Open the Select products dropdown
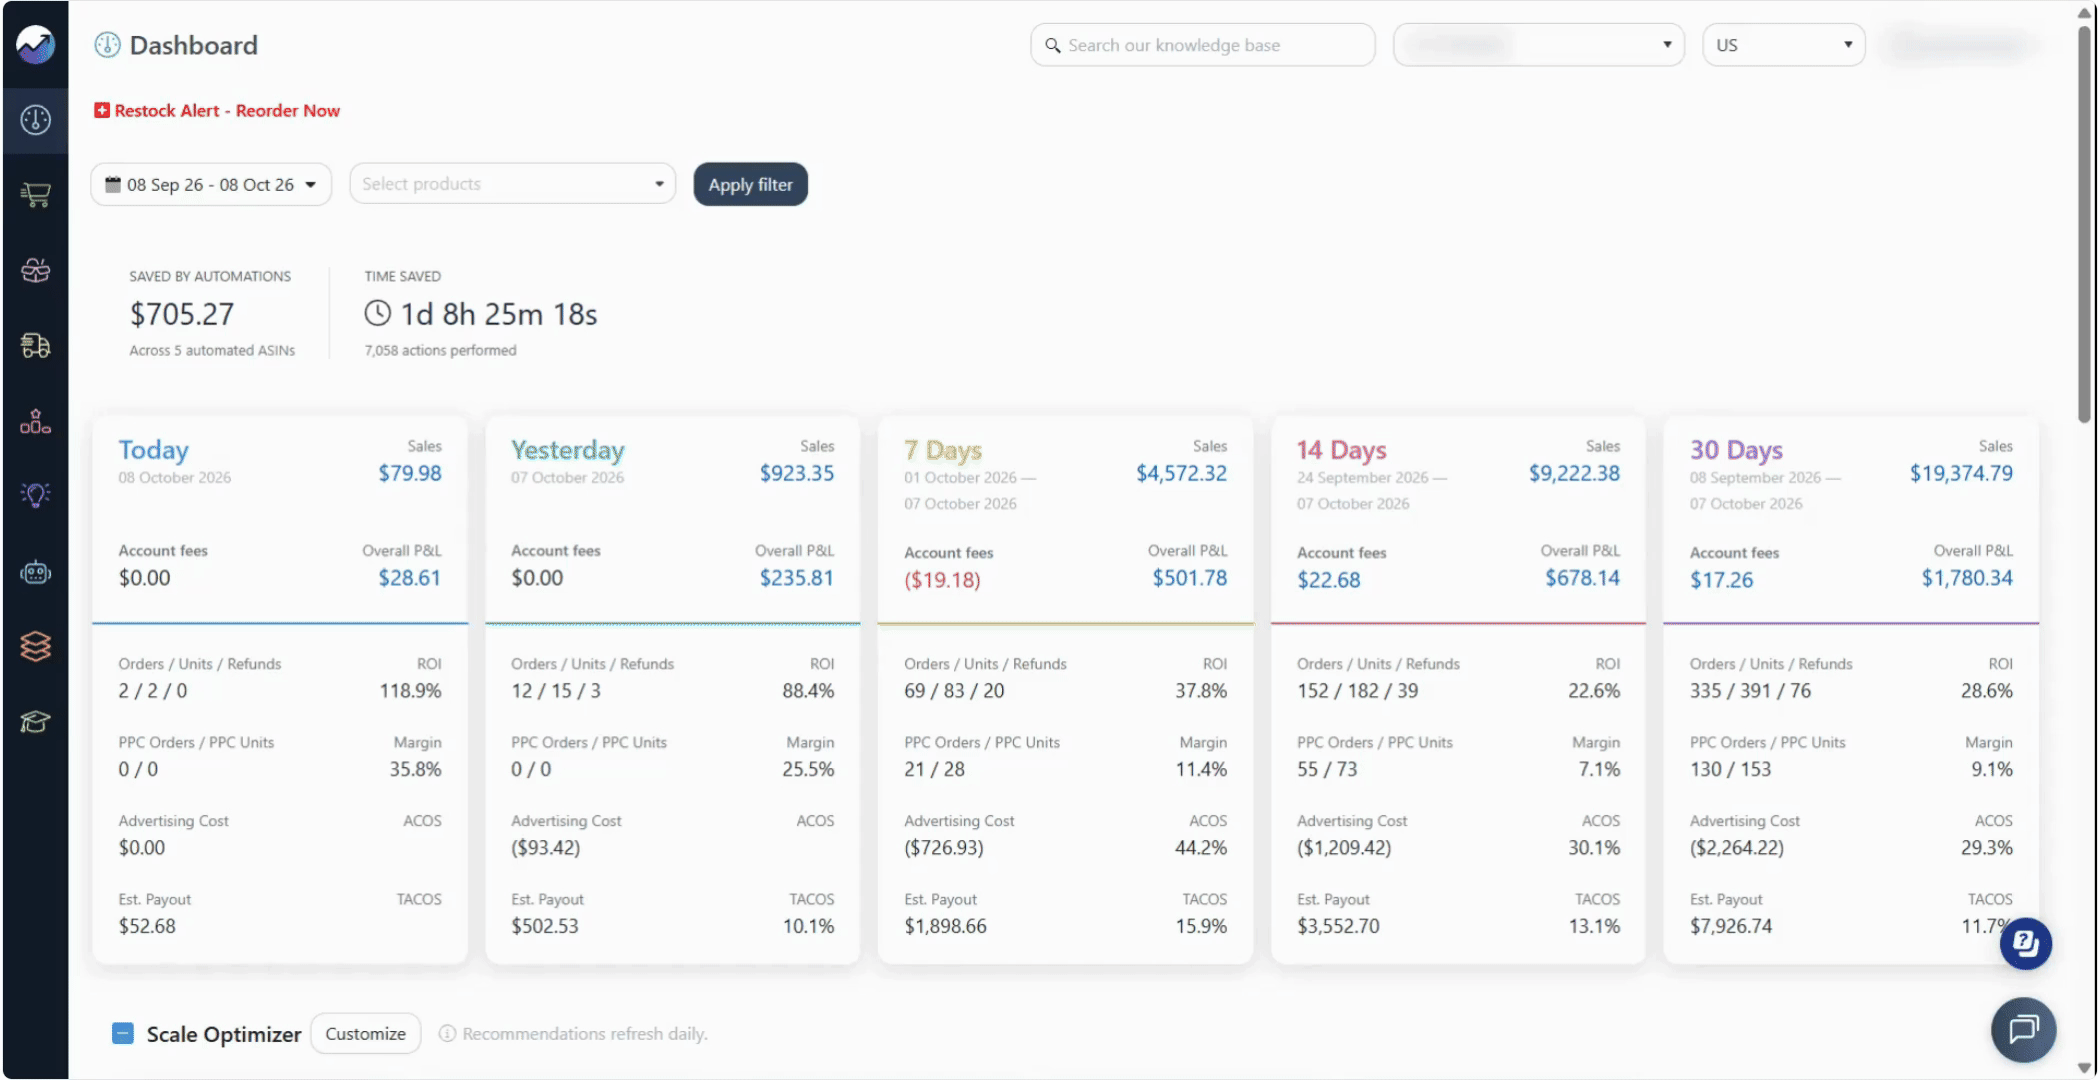The width and height of the screenshot is (2100, 1080). point(512,184)
